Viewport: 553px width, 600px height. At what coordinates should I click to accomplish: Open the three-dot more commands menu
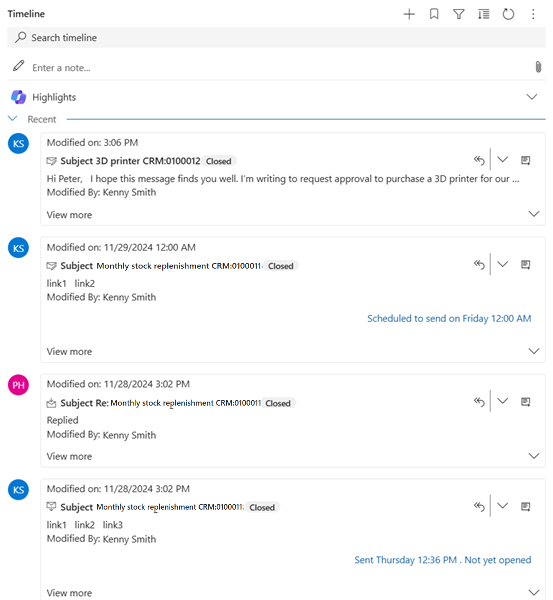(x=533, y=15)
